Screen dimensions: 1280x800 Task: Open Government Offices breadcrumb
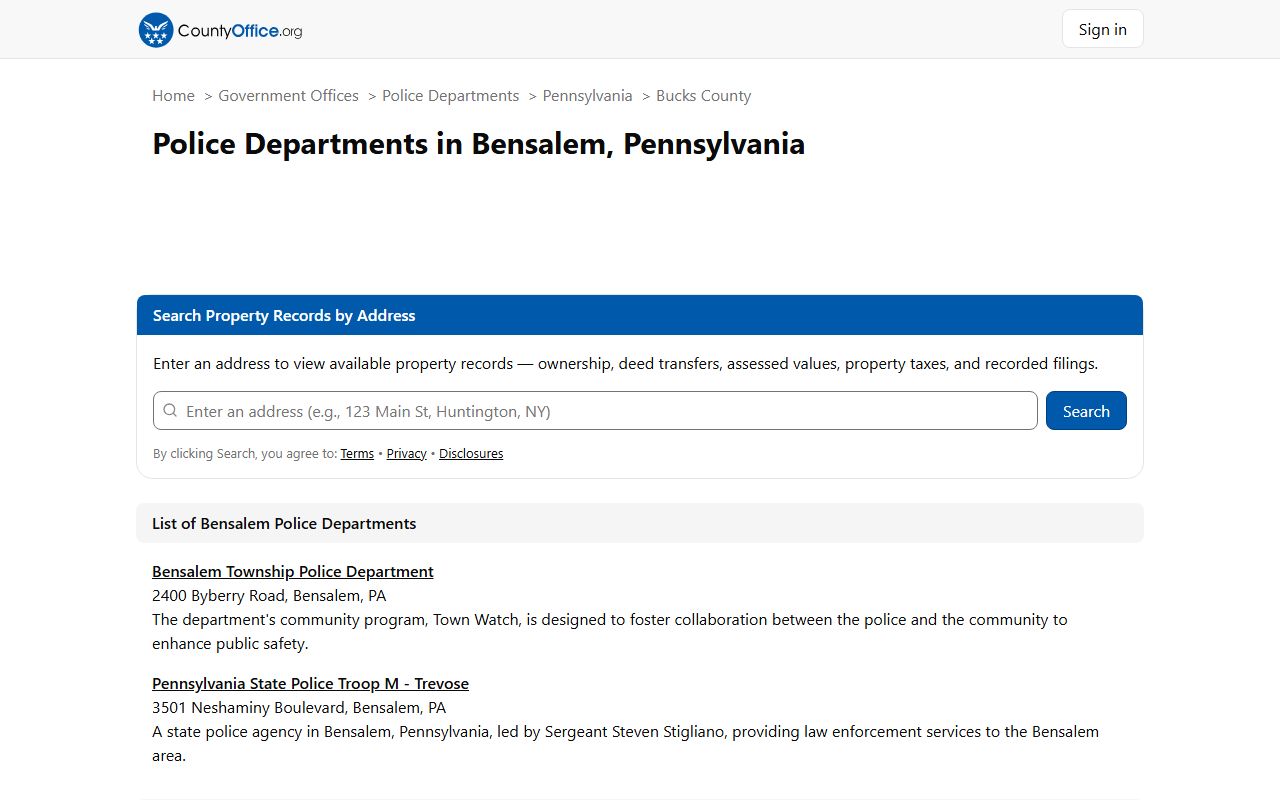click(288, 96)
